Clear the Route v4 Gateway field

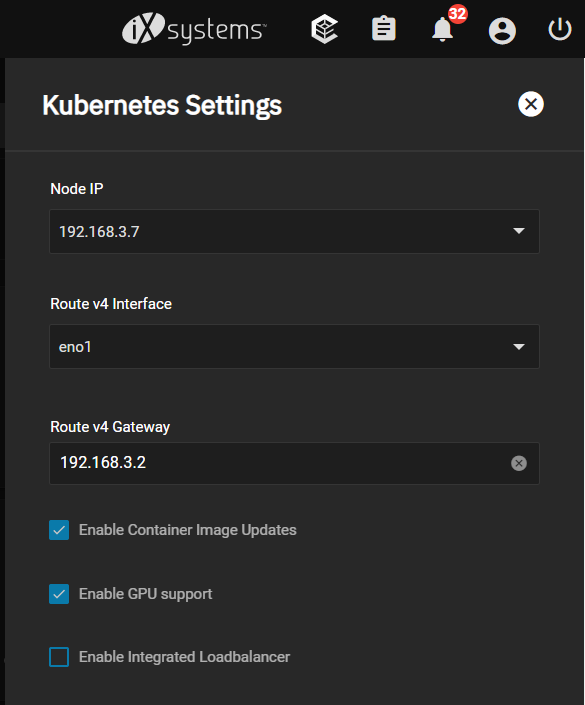(x=518, y=463)
